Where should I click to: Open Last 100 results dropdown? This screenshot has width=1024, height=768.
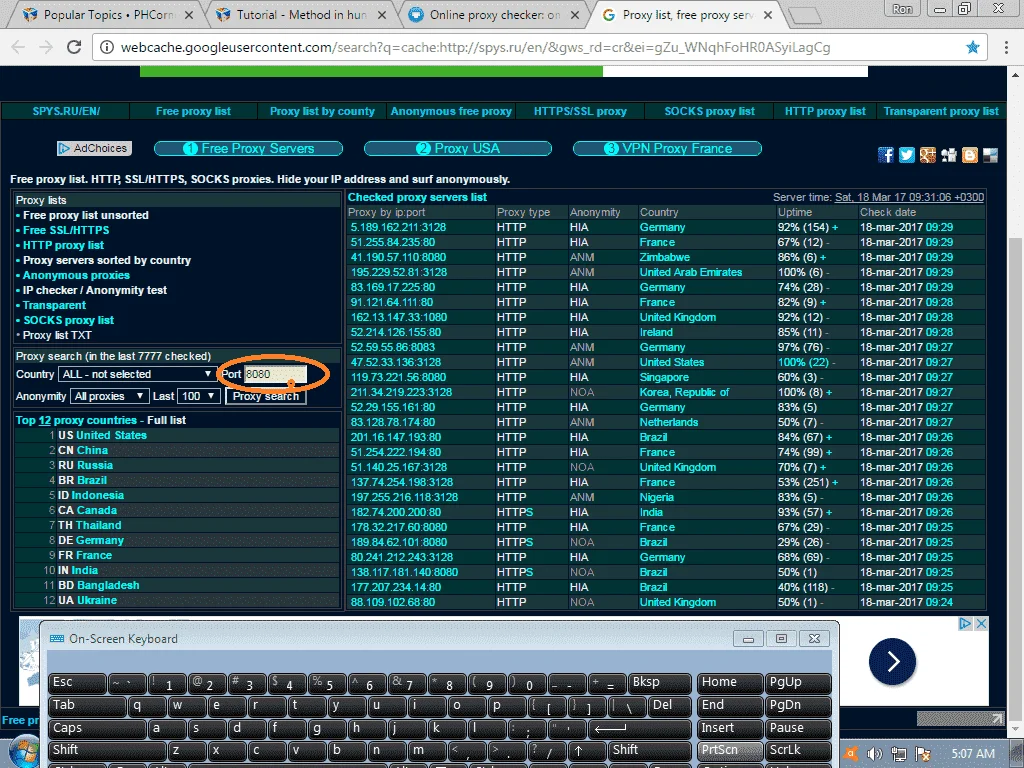(x=198, y=396)
